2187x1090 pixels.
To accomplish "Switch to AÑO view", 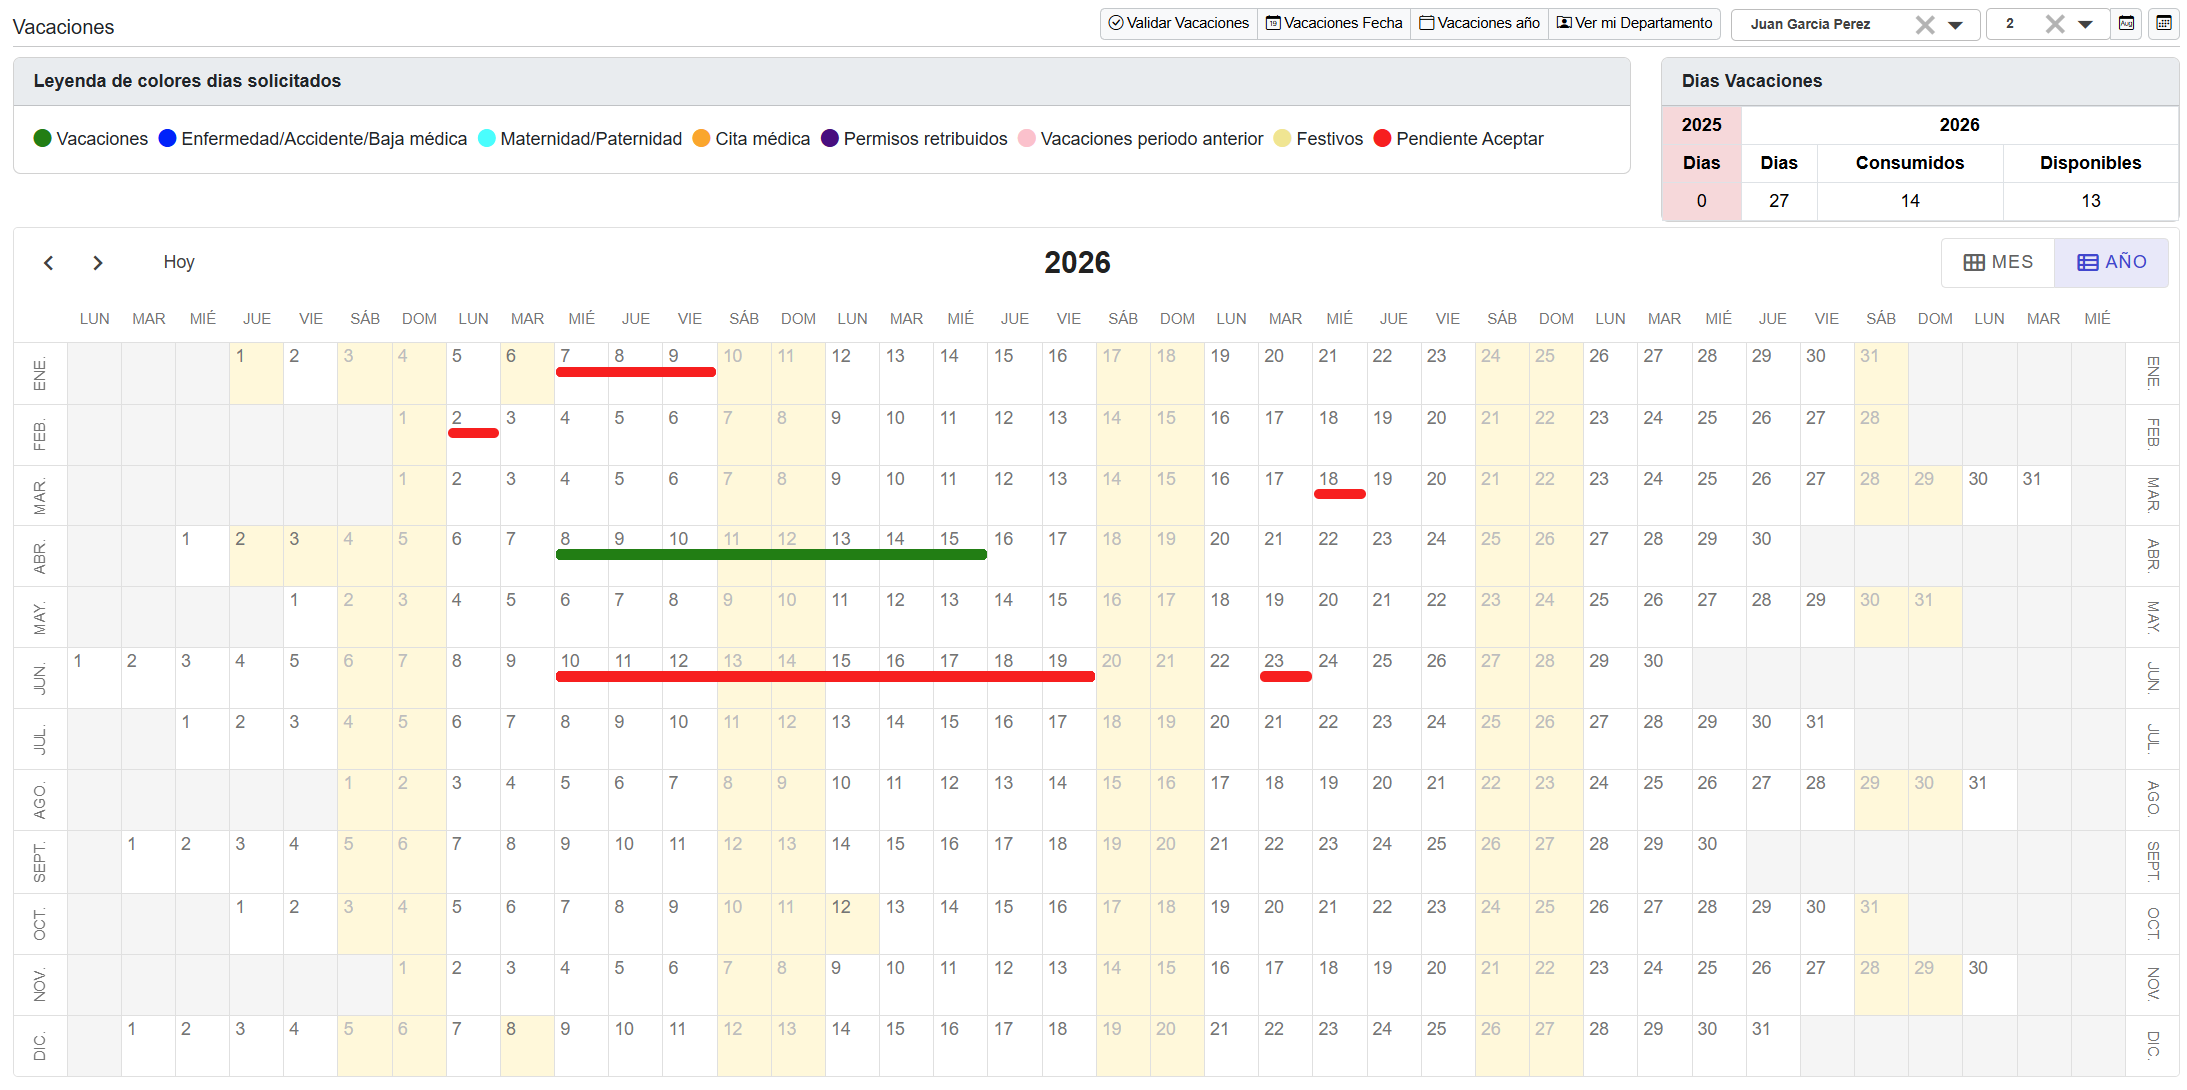I will pyautogui.click(x=2111, y=262).
